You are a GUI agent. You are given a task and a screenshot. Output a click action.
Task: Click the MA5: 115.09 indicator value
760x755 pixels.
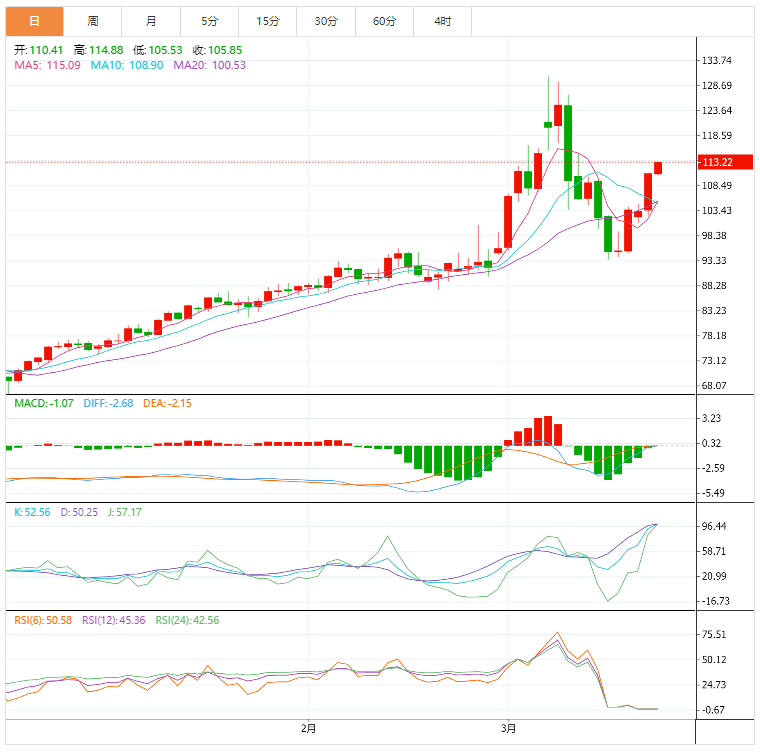(48, 65)
